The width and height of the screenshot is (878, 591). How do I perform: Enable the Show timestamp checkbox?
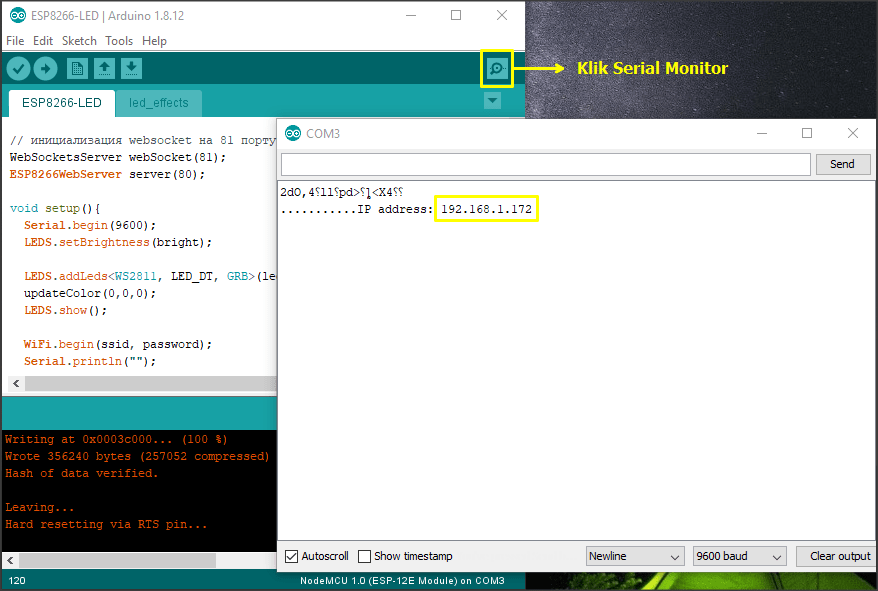(365, 556)
